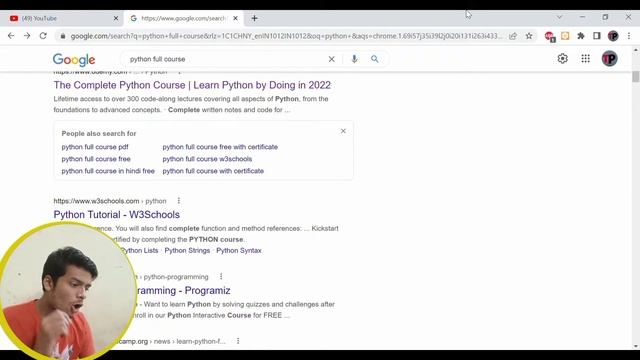Close the Google search tab
The width and height of the screenshot is (640, 360).
[235, 18]
